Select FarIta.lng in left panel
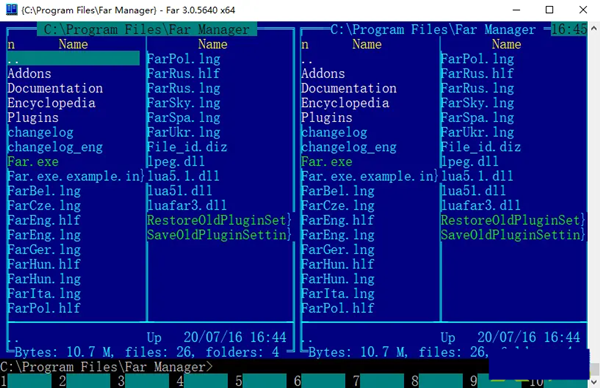 tap(44, 293)
